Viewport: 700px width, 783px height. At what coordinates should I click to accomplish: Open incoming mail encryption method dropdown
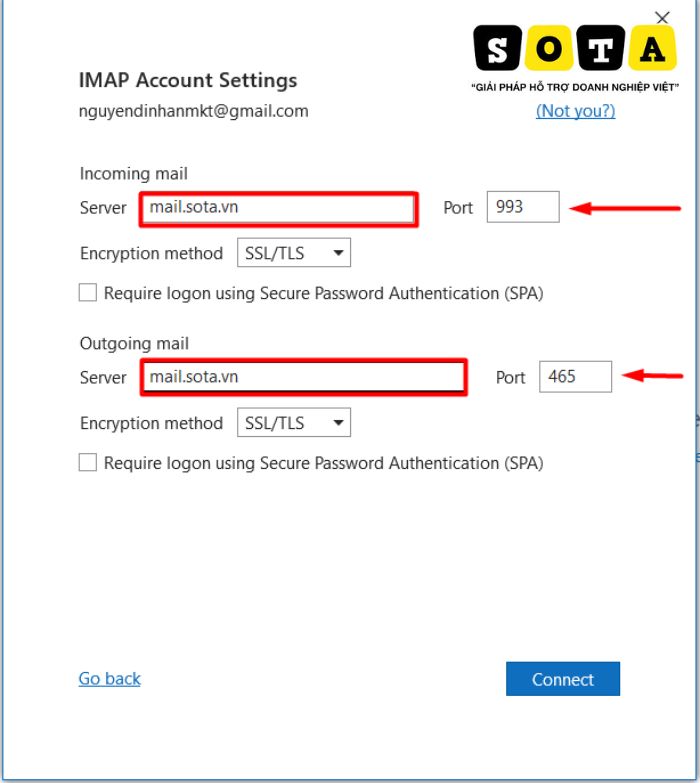pos(294,253)
